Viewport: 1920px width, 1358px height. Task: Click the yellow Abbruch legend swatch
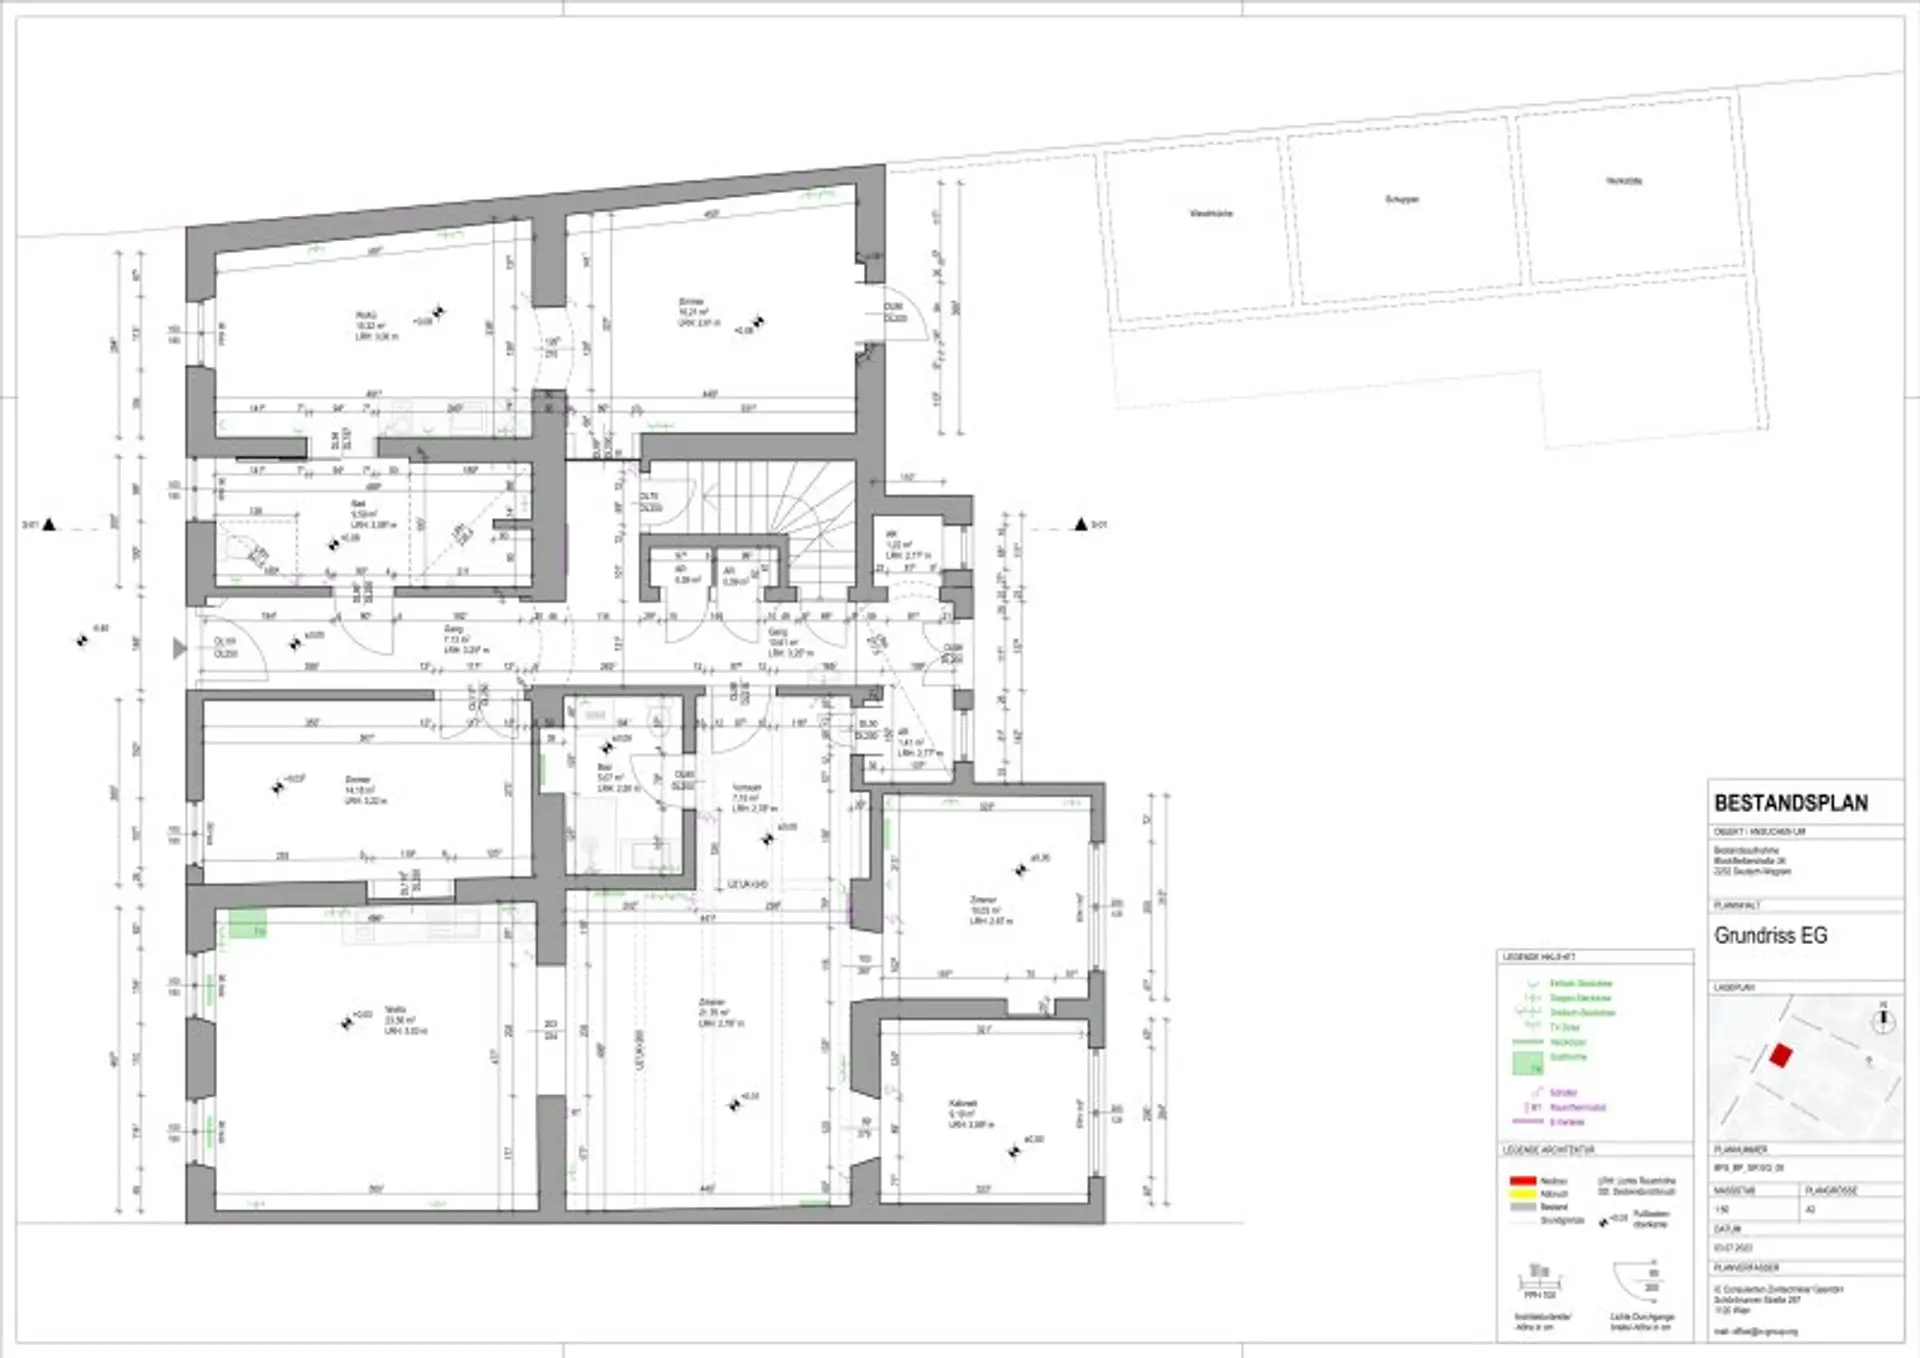(1522, 1194)
